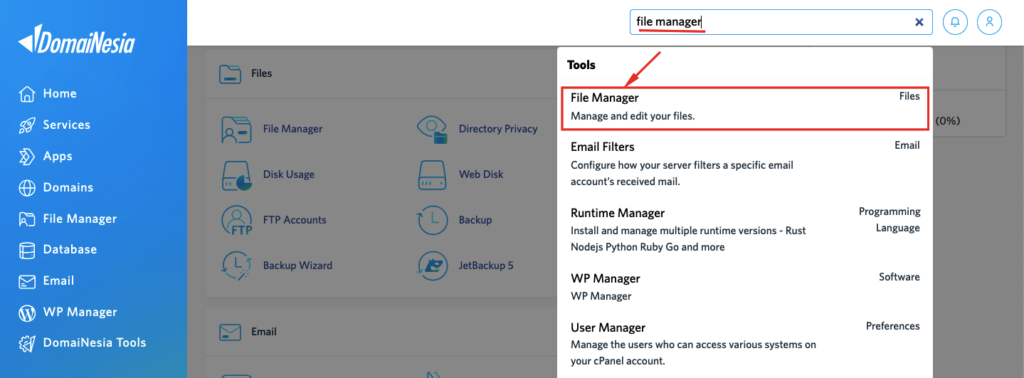Open Home from the sidebar
Viewport: 1024px width, 378px height.
(x=48, y=94)
